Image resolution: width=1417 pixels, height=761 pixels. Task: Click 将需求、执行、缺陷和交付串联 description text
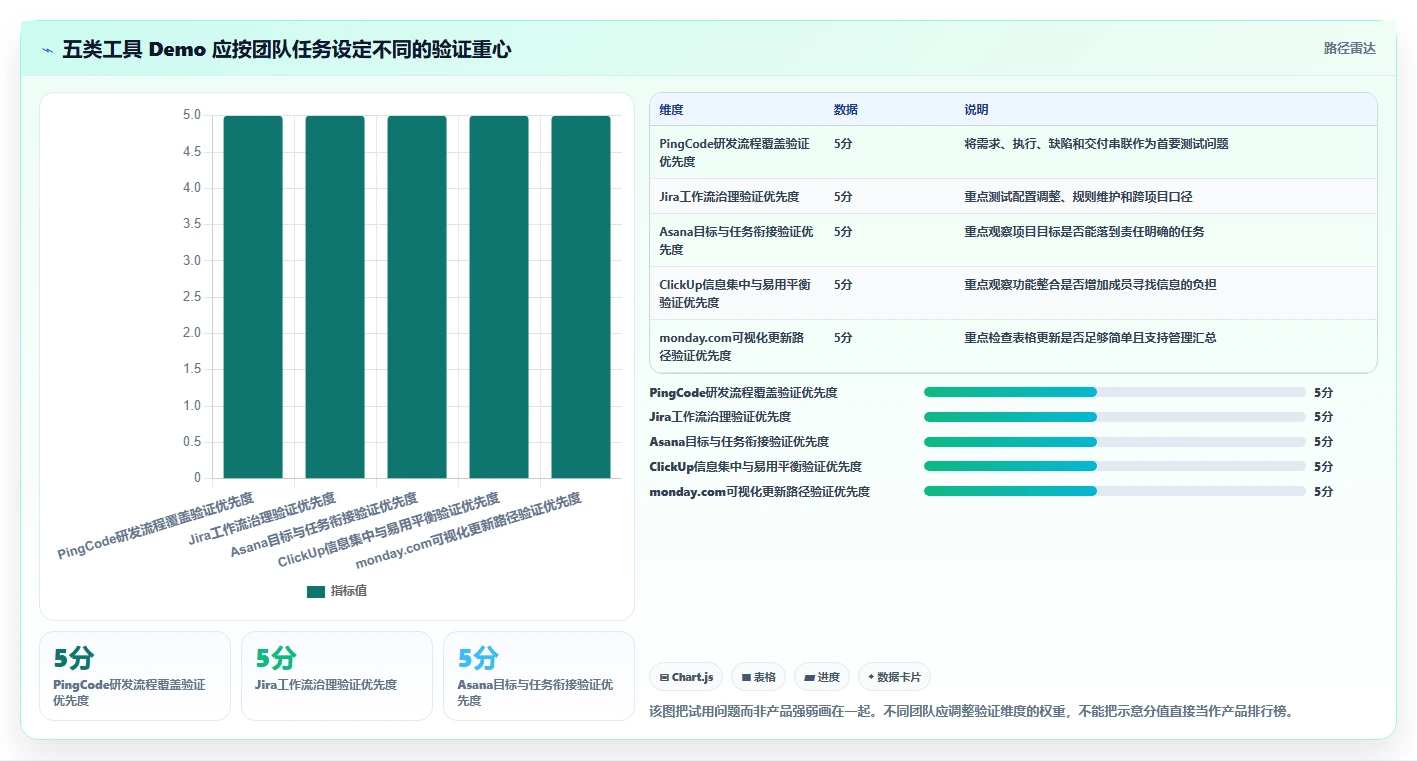click(1096, 143)
